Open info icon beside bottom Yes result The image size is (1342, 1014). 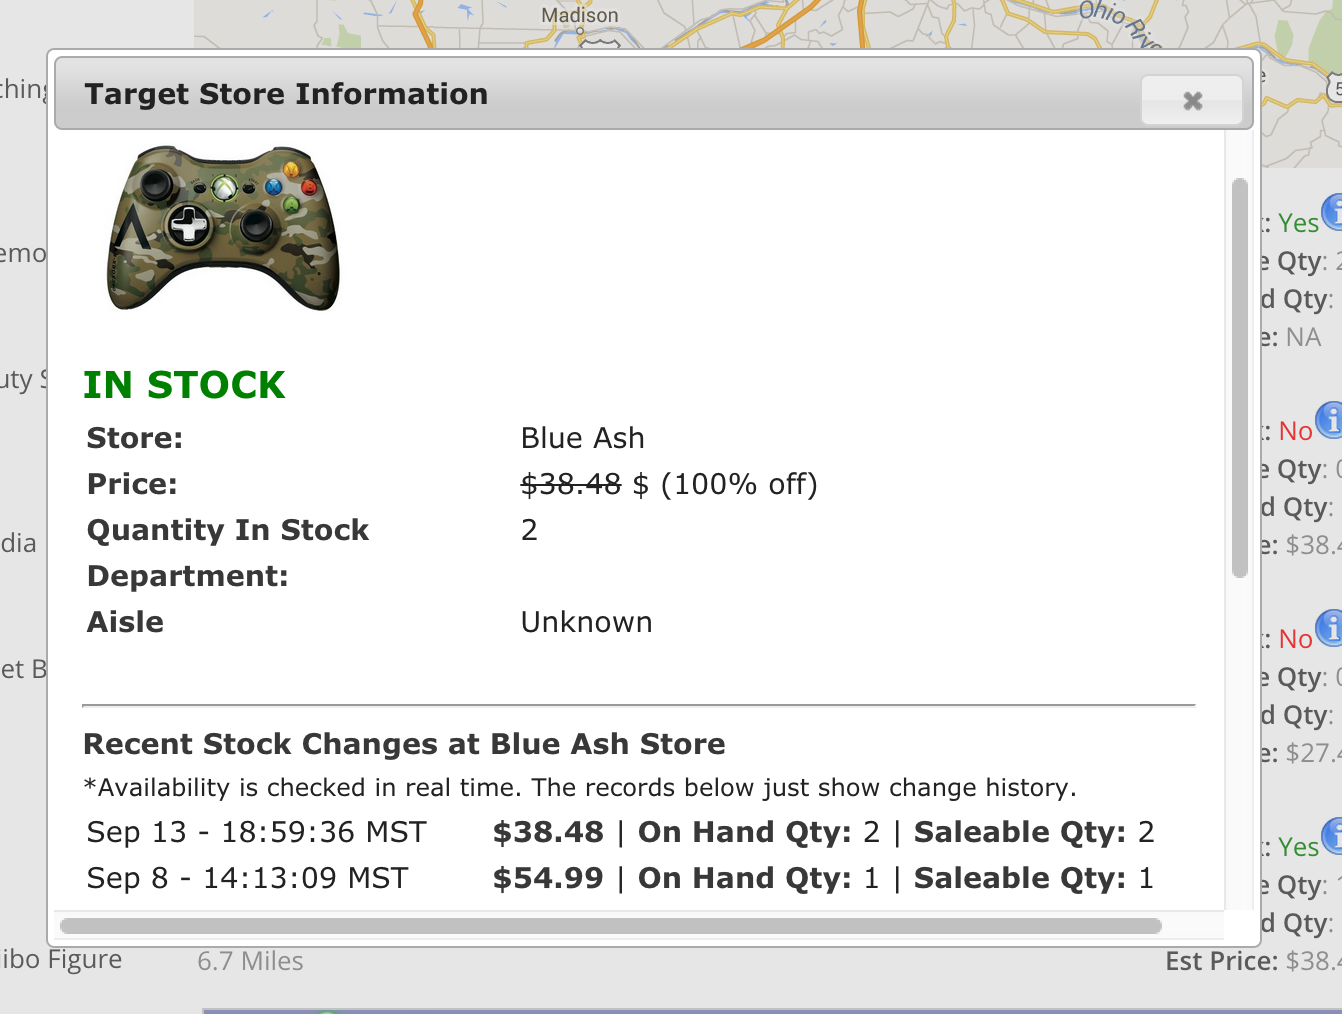[1332, 836]
